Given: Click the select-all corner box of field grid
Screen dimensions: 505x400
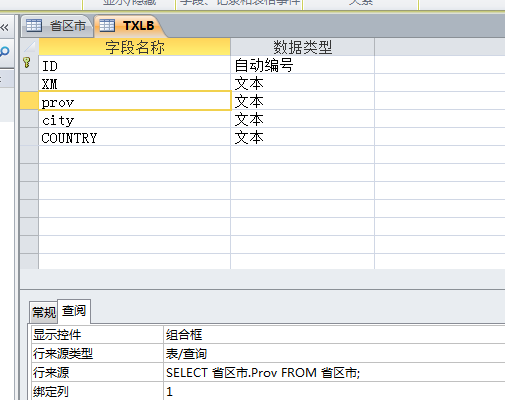Looking at the screenshot, I should tap(29, 47).
